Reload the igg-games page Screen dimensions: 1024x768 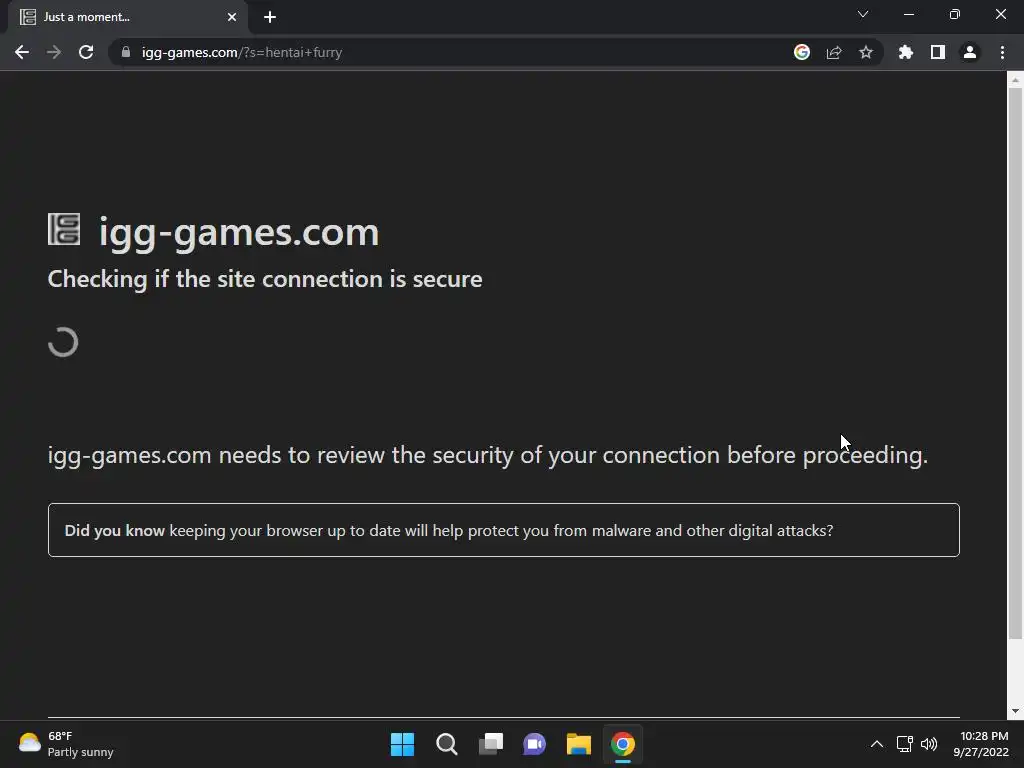click(x=86, y=52)
